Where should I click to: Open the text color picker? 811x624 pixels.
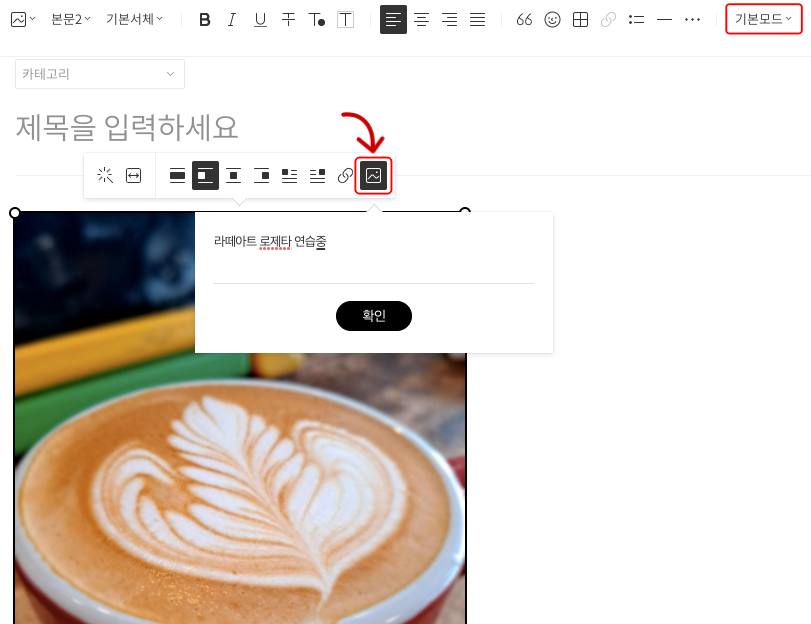coord(316,18)
